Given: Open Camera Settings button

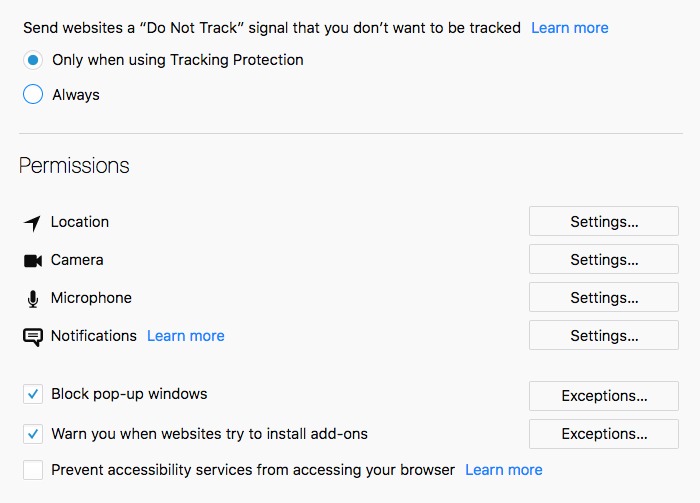Looking at the screenshot, I should click(604, 259).
